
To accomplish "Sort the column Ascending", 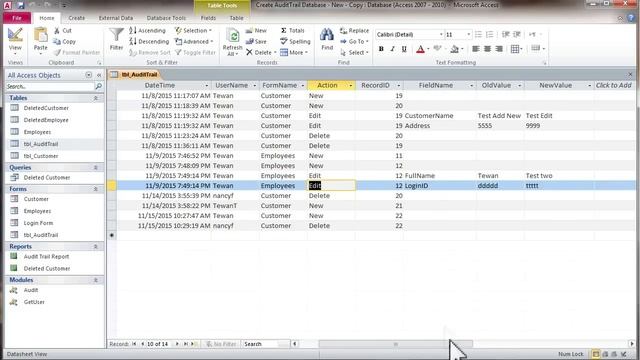I will tap(148, 31).
